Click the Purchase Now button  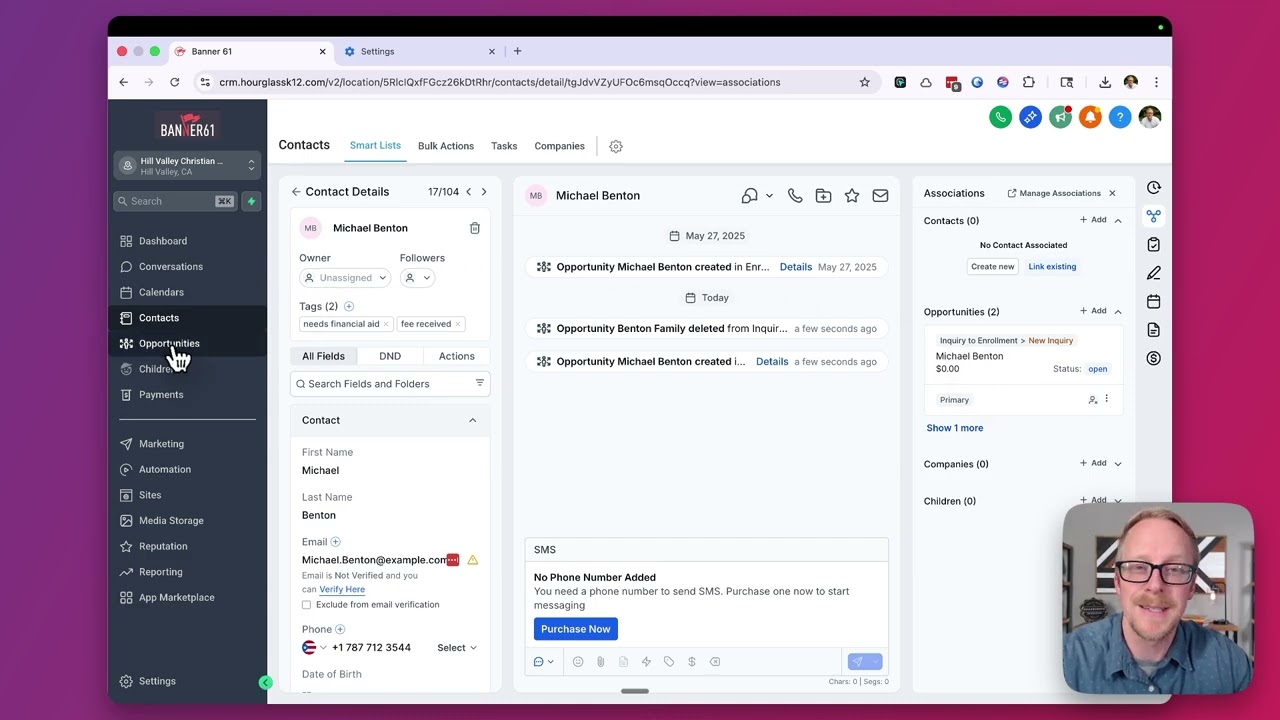click(x=575, y=629)
